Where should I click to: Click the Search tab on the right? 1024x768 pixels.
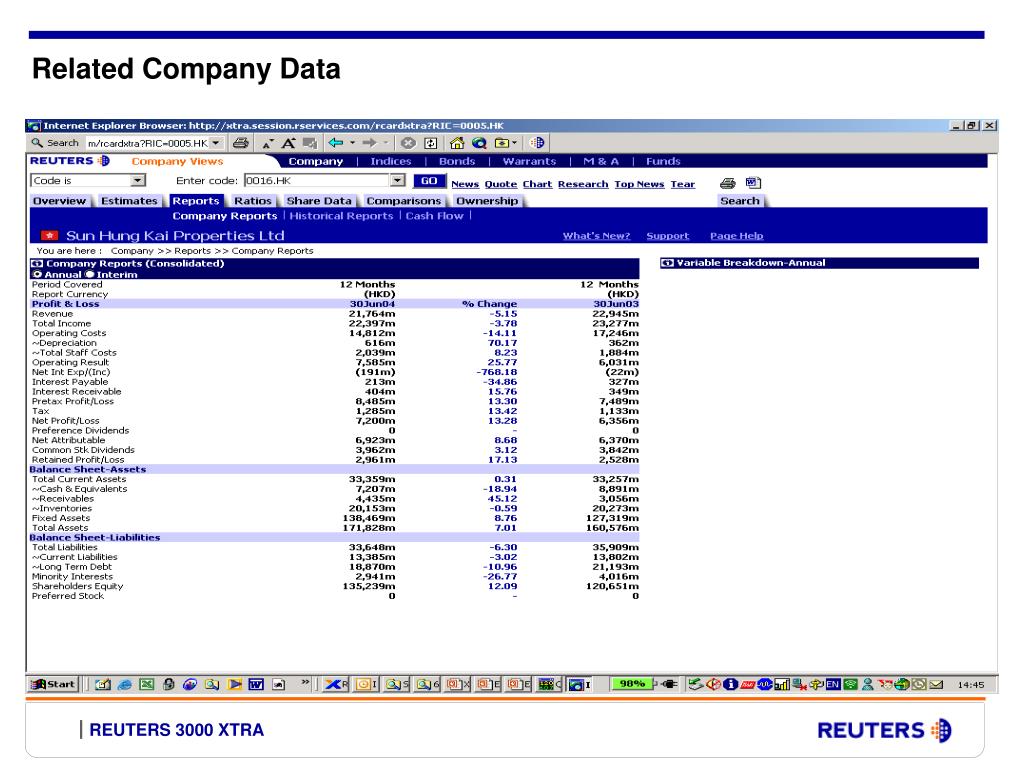(740, 201)
